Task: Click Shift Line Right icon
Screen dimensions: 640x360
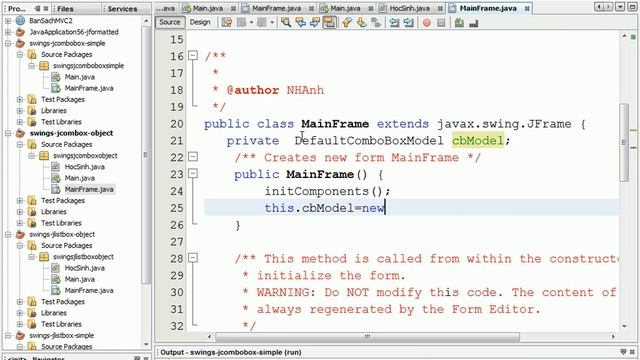Action: pyautogui.click(x=409, y=22)
